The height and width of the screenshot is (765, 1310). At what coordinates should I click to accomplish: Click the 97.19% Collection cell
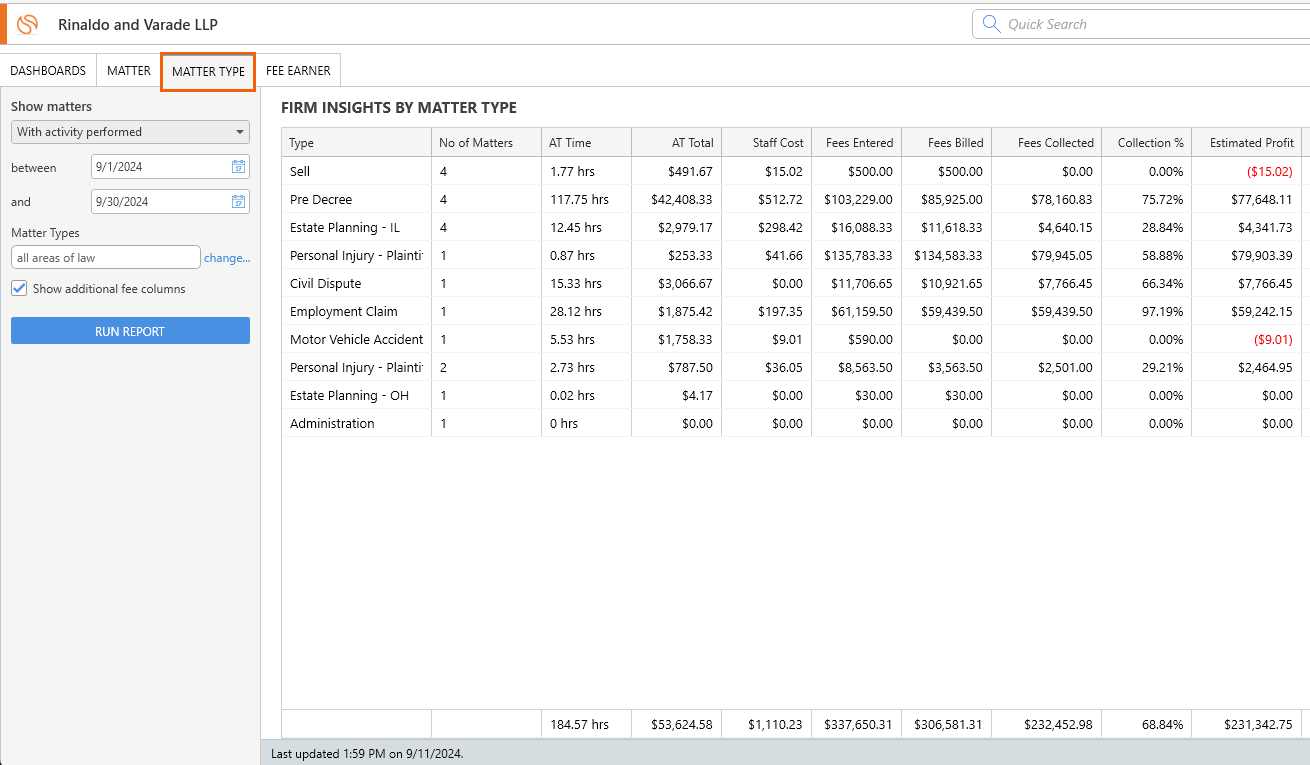point(1146,311)
